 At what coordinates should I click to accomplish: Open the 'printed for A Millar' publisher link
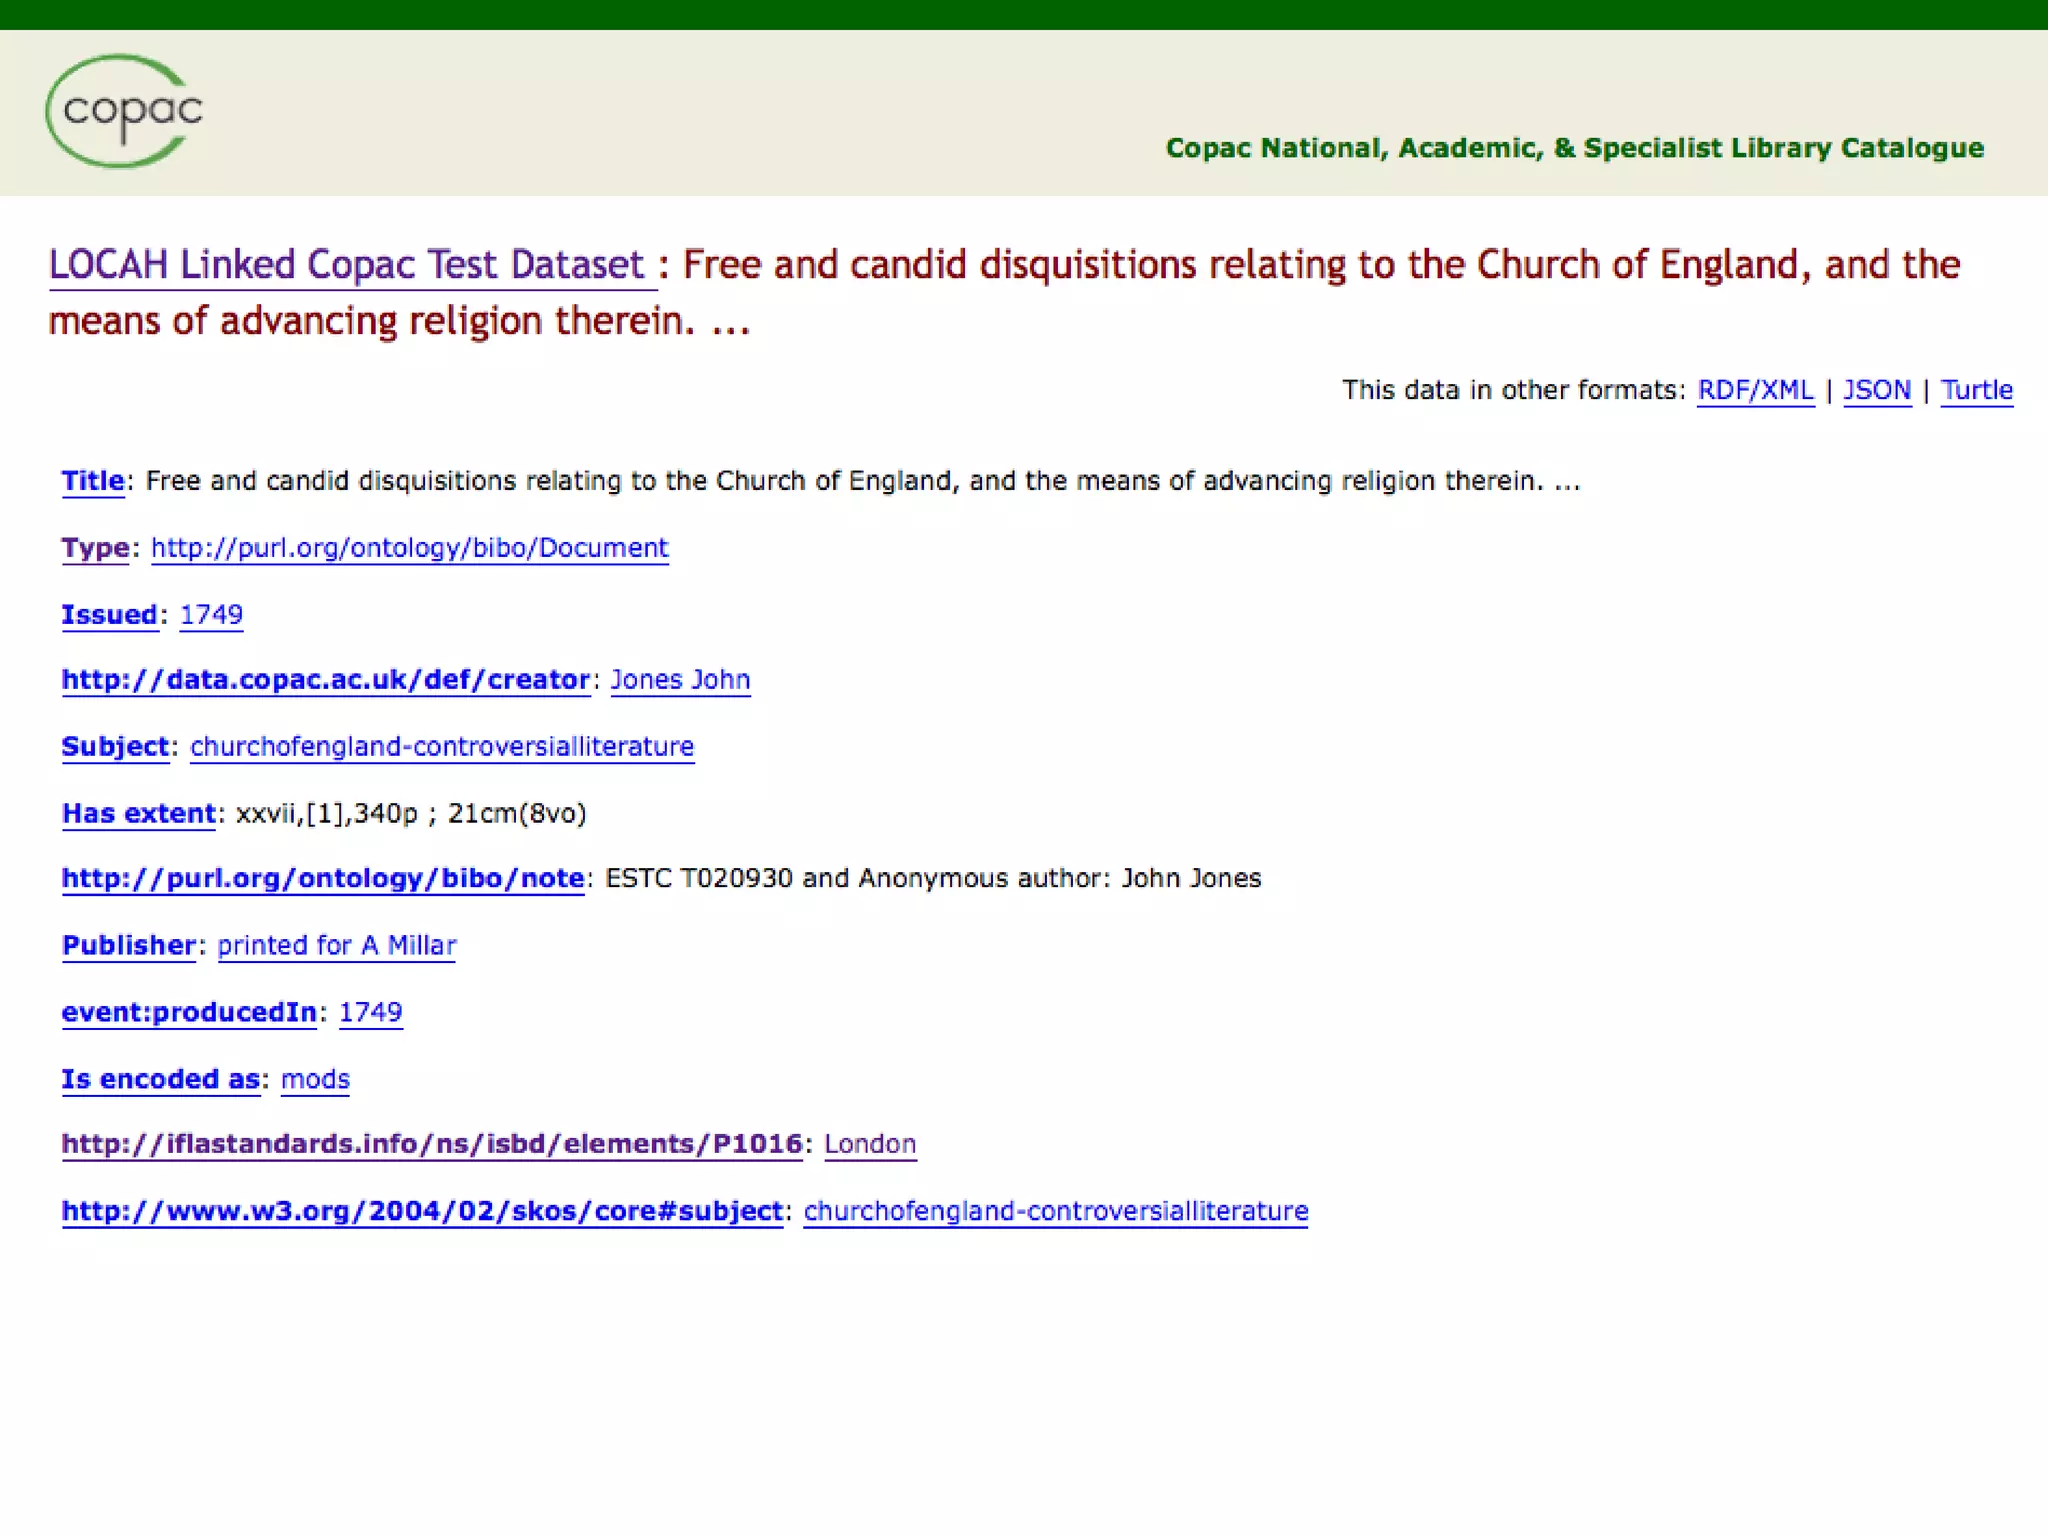(336, 946)
